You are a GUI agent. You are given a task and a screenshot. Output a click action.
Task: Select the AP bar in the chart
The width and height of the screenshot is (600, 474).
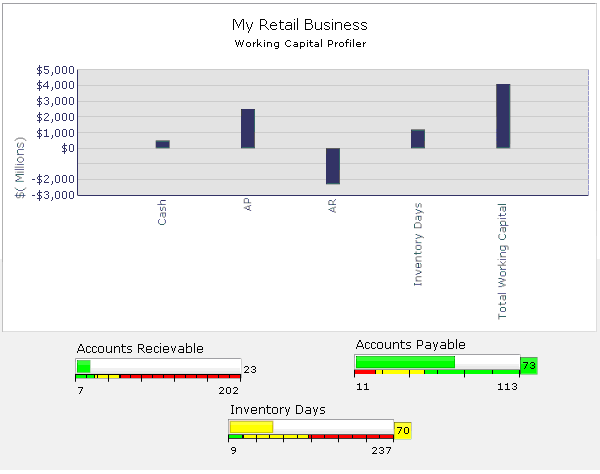pos(247,128)
